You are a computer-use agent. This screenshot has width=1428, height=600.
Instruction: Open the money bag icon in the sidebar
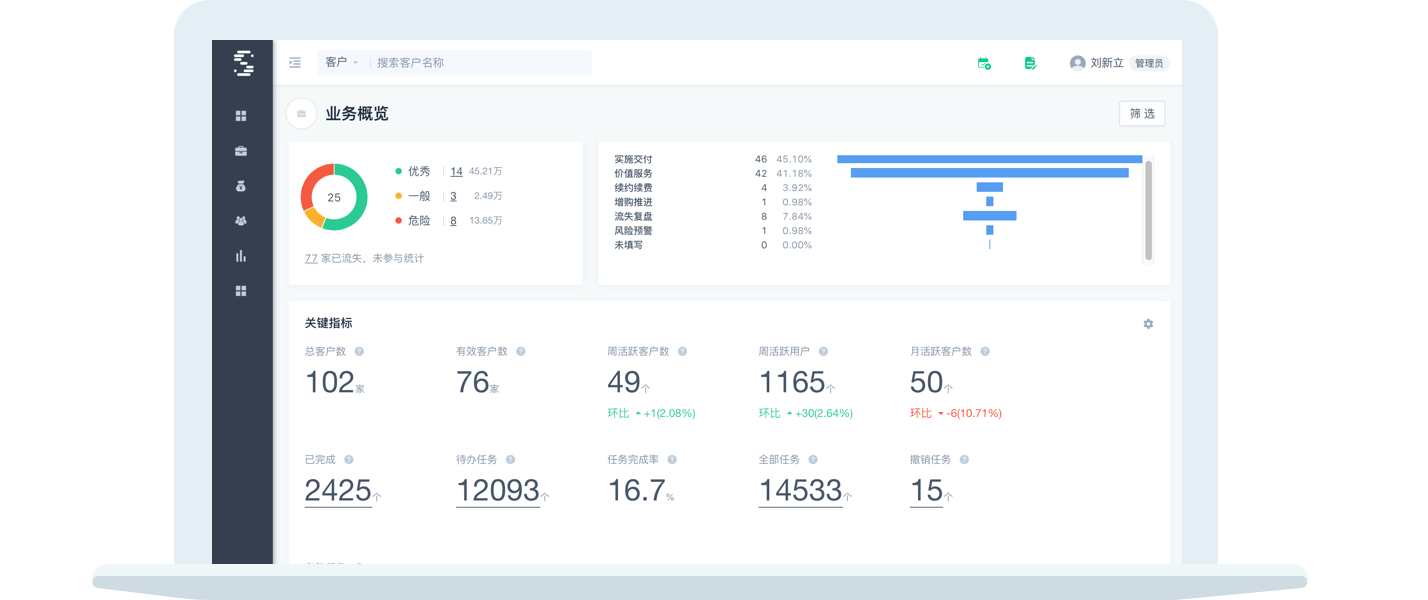point(241,186)
